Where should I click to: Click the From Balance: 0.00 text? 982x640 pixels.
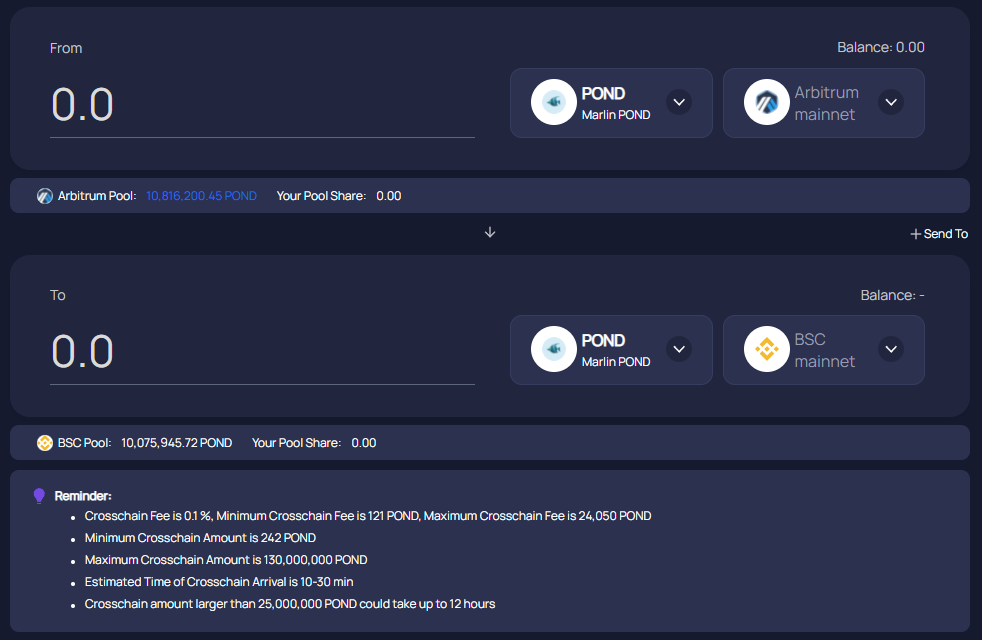pos(881,47)
